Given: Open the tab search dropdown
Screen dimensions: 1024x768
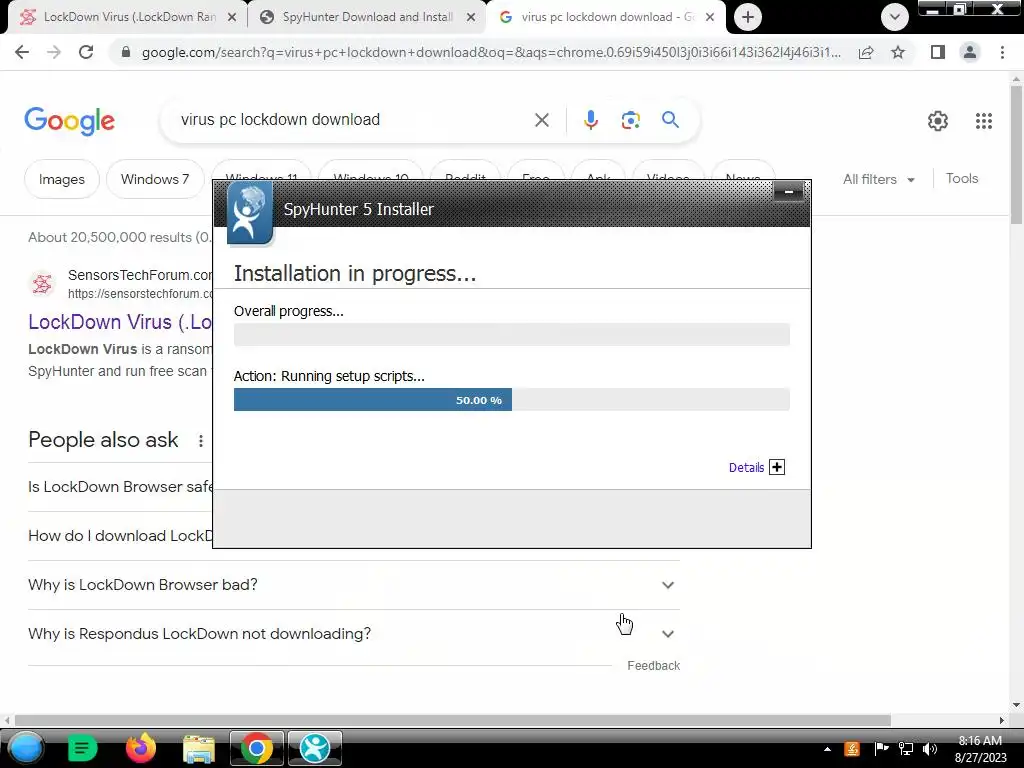Looking at the screenshot, I should click(x=895, y=17).
